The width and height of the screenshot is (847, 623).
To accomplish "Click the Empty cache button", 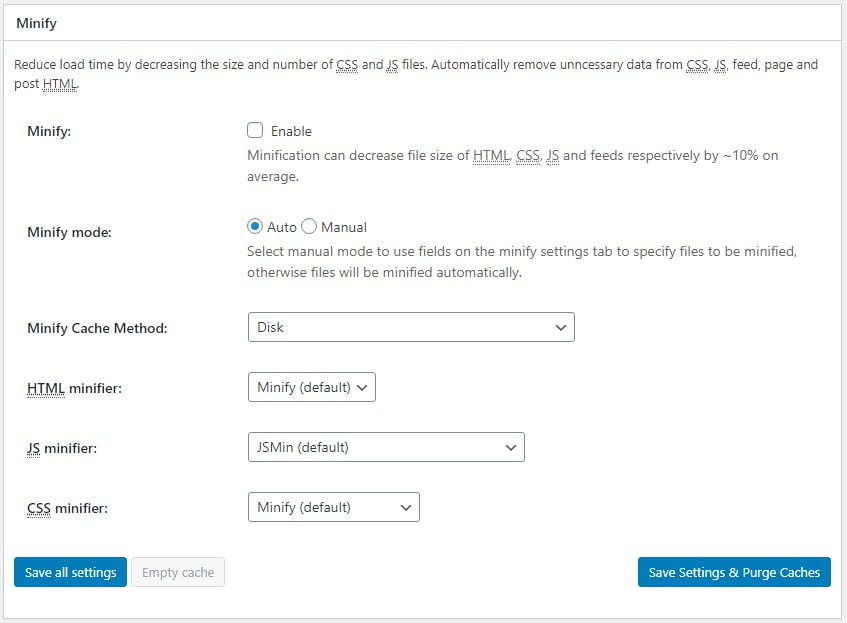I will (177, 572).
